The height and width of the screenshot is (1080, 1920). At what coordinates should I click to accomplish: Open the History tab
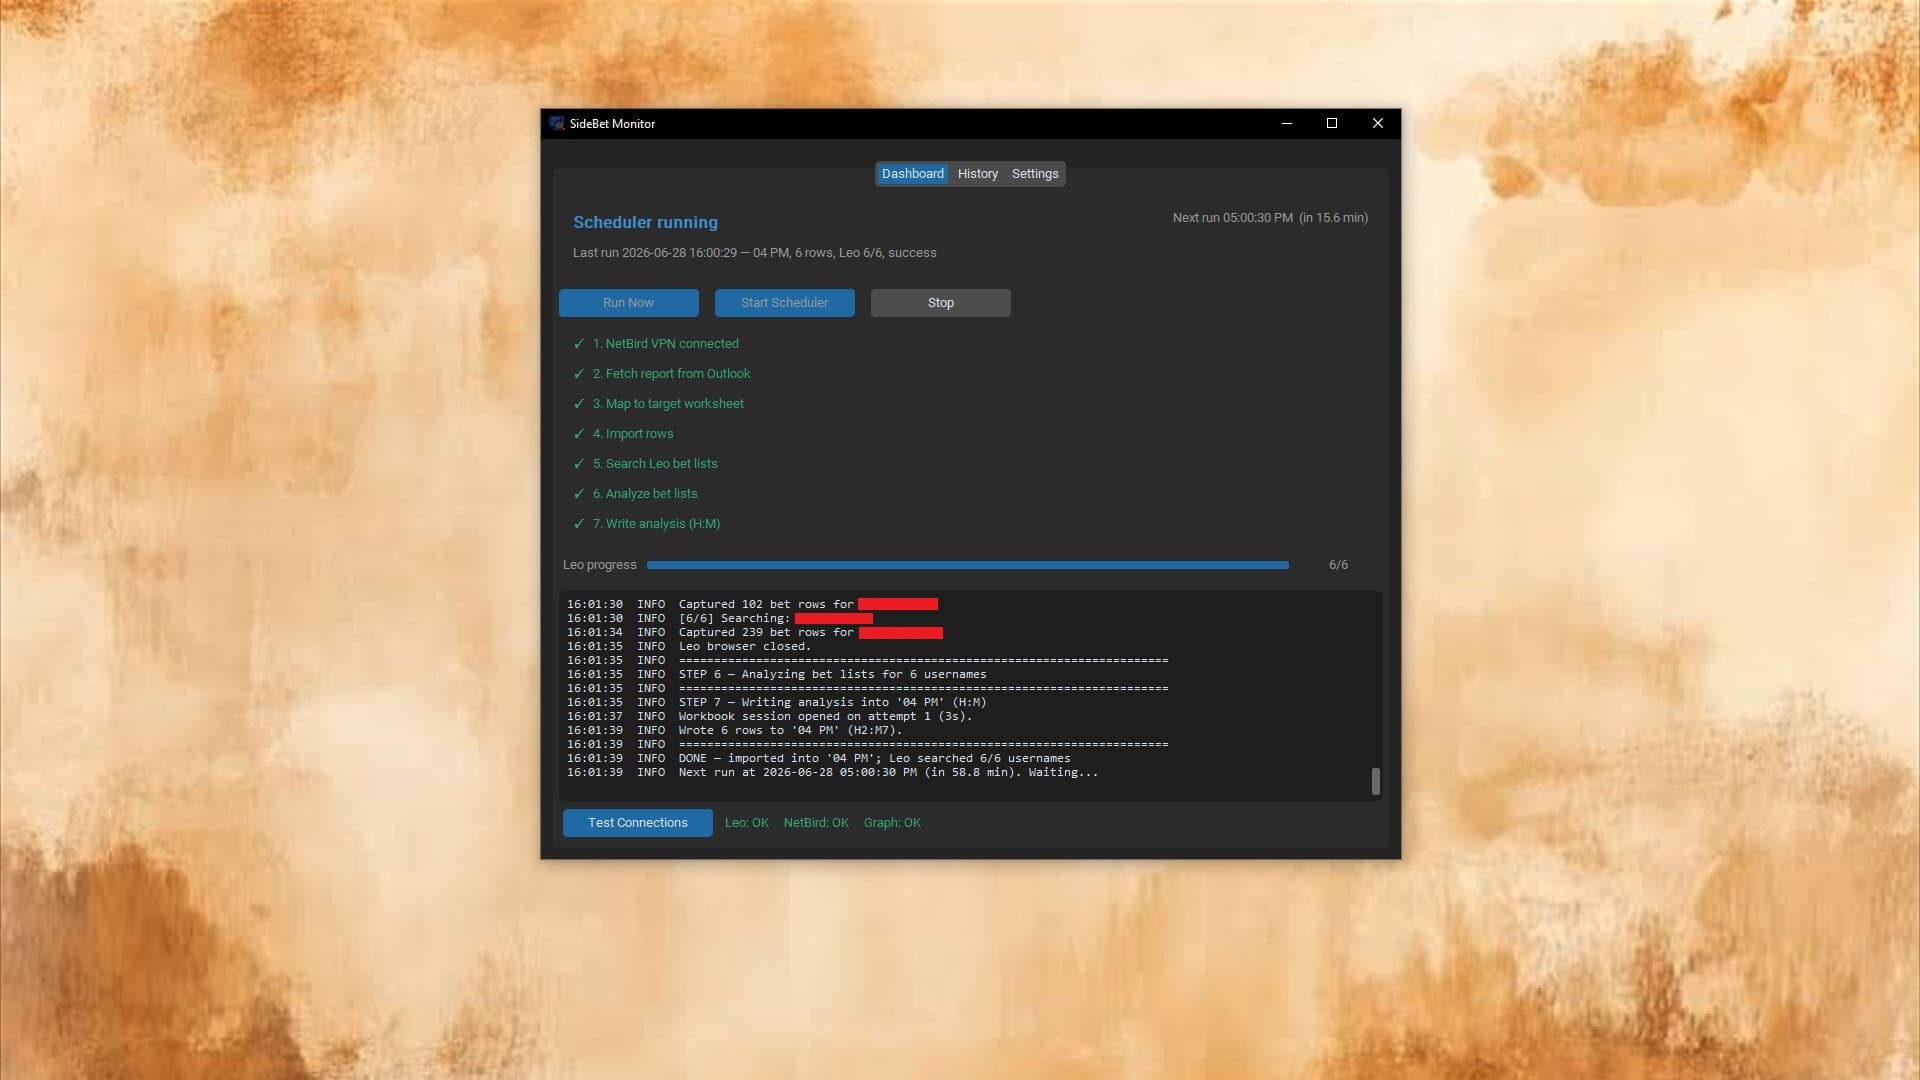click(977, 174)
